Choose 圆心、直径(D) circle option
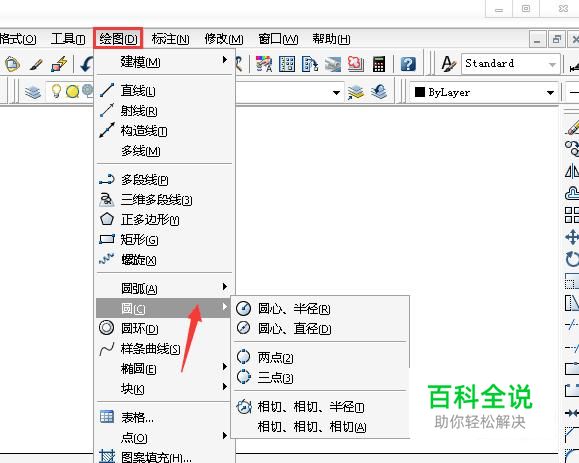This screenshot has height=463, width=579. pos(321,328)
